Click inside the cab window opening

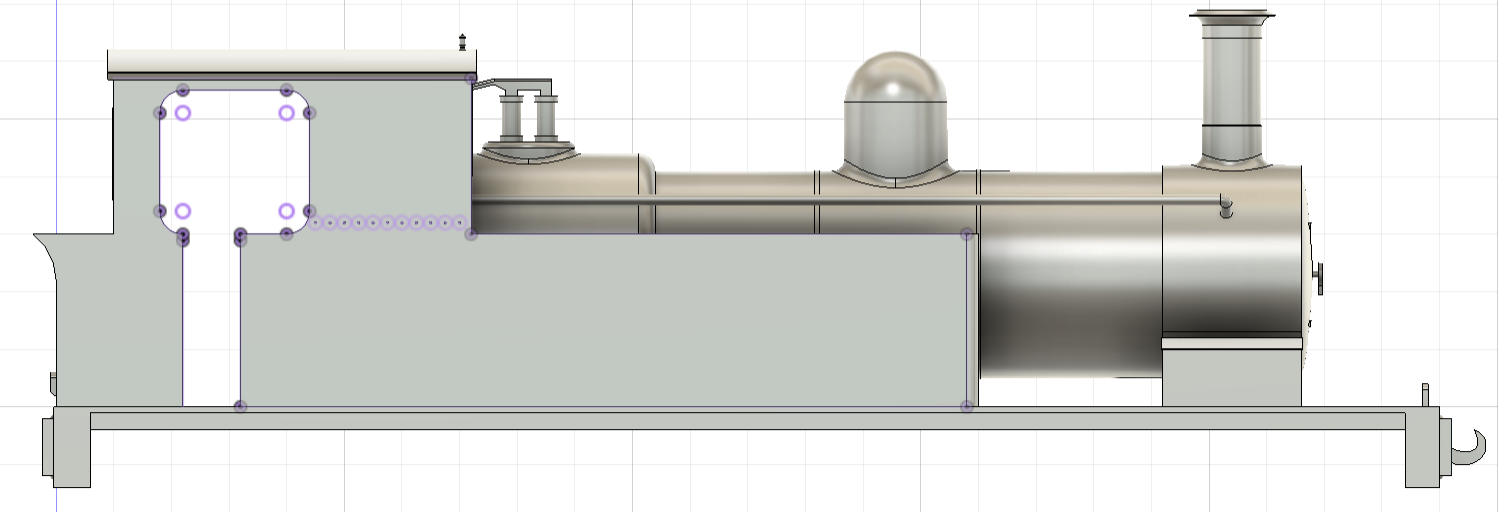click(235, 160)
